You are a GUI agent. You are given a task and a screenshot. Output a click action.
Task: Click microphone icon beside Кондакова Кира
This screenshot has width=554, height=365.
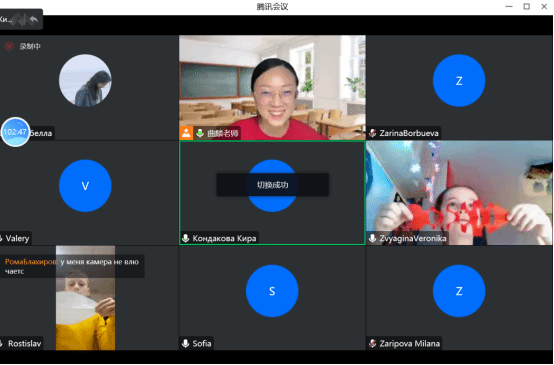click(x=185, y=239)
